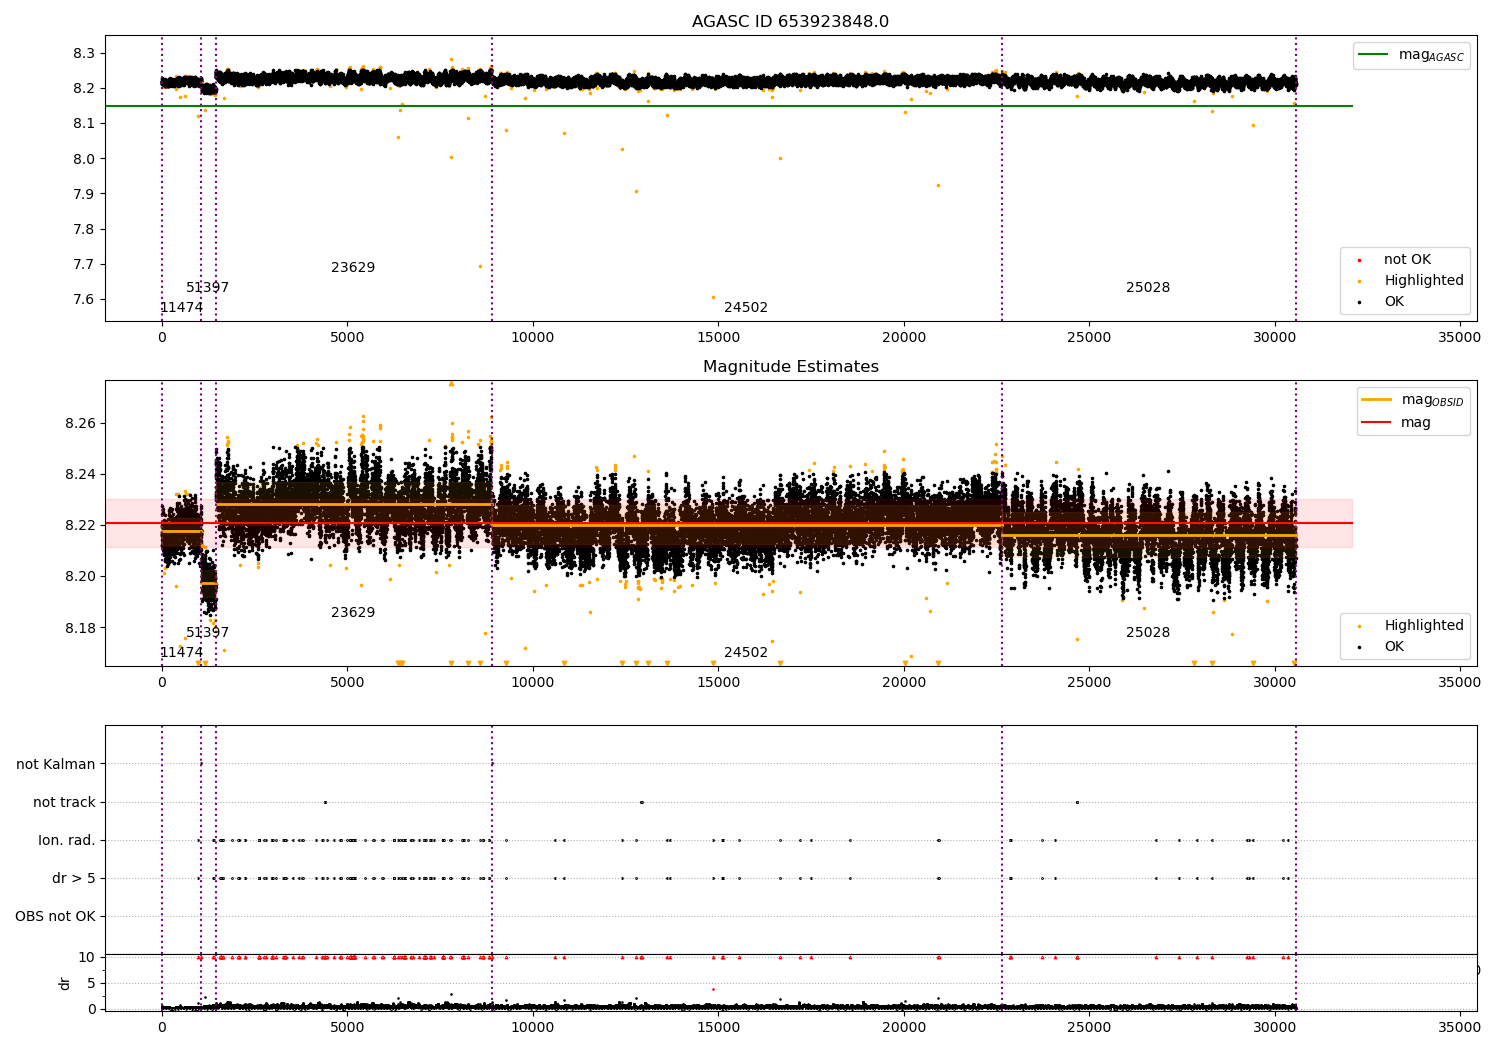Click the 7.6 y-axis tick label
1500x1050 pixels.
[84, 300]
